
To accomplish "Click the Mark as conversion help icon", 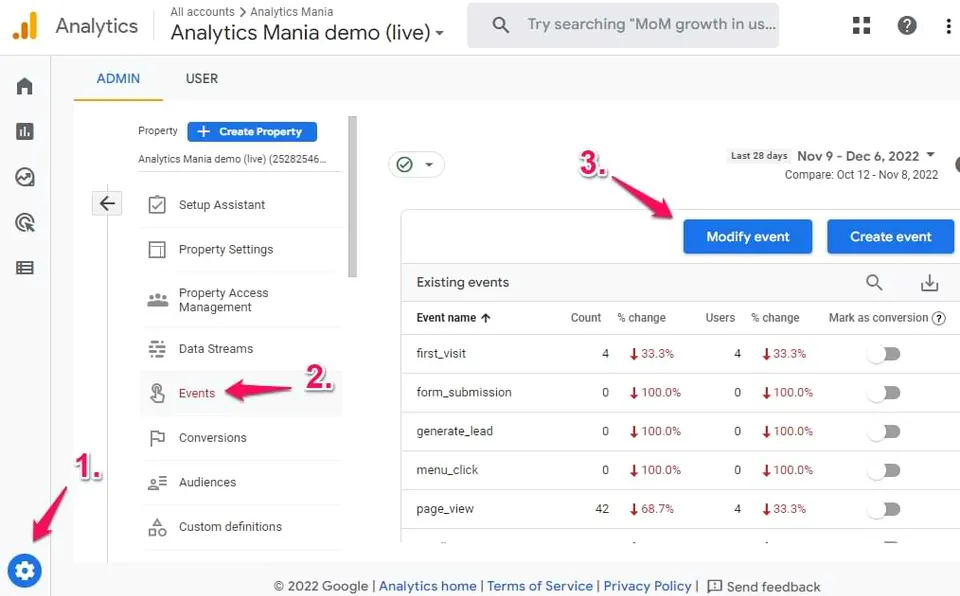I will tap(939, 319).
